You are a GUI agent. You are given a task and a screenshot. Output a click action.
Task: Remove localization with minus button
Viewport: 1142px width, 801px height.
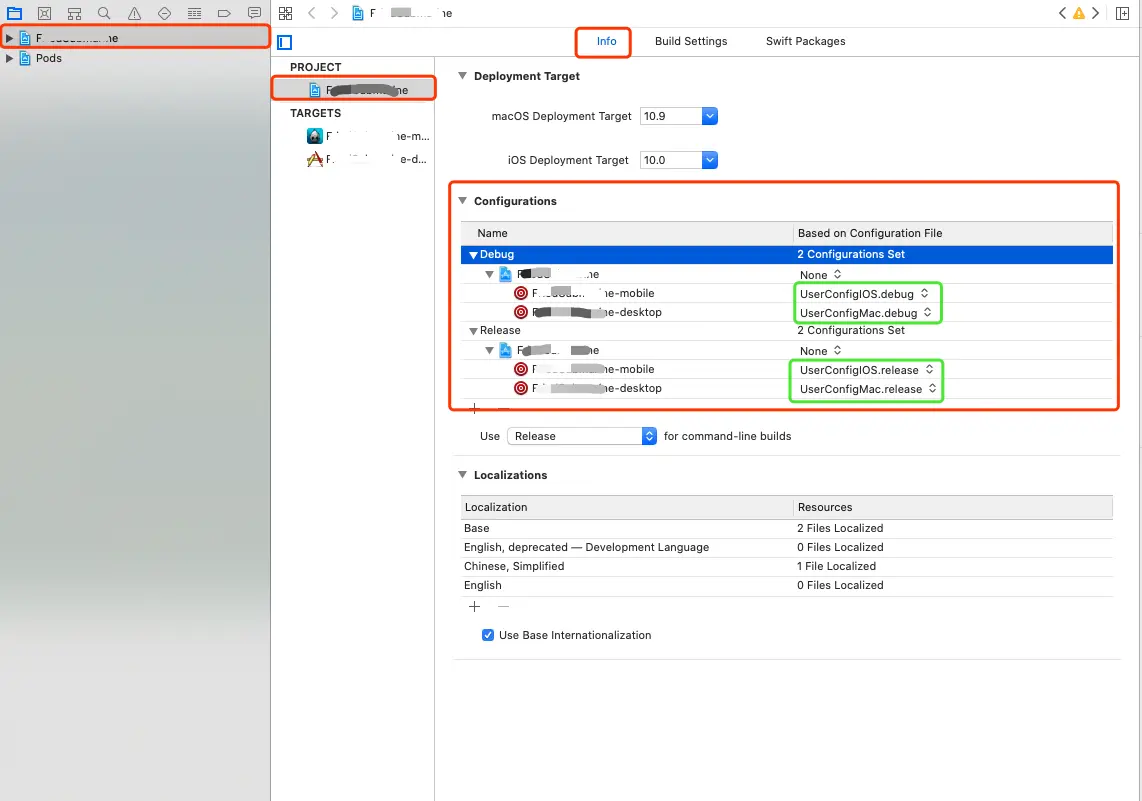click(x=503, y=607)
